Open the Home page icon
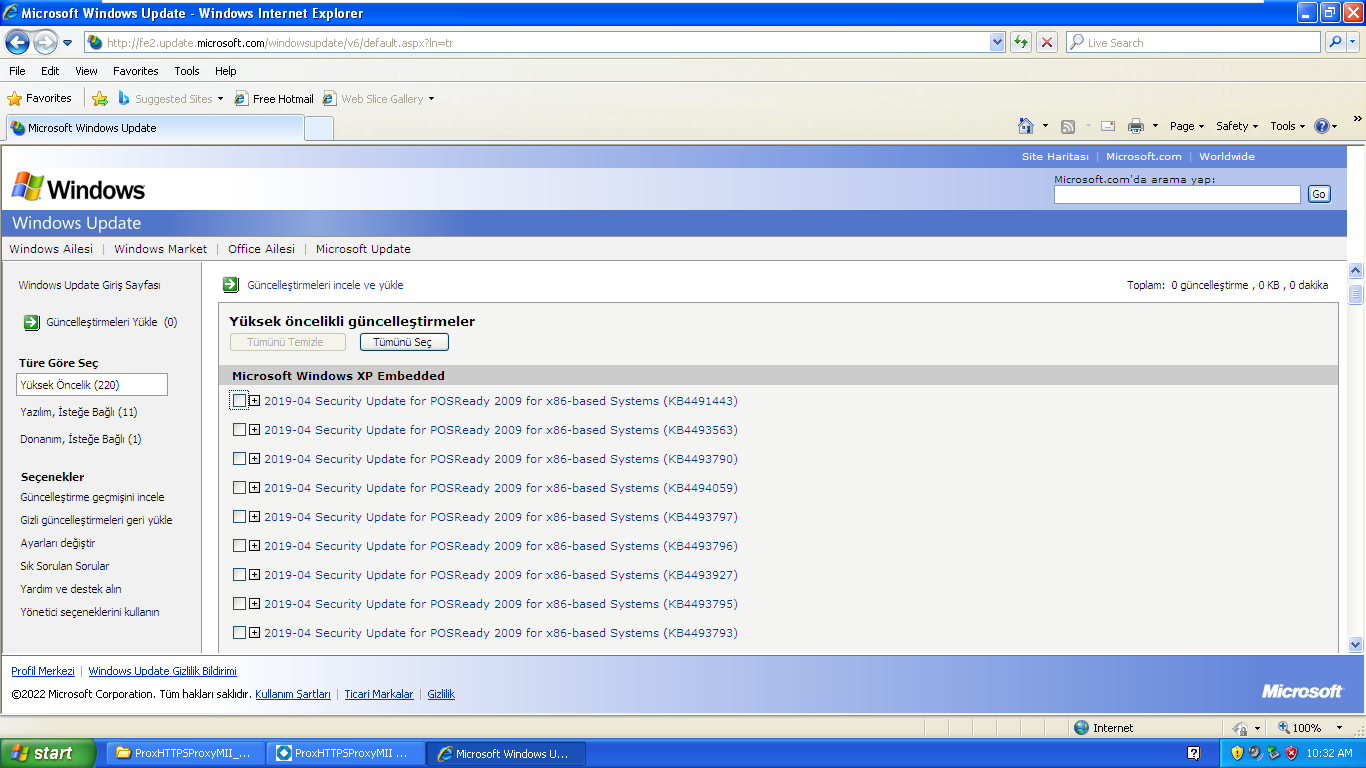 click(x=1025, y=126)
